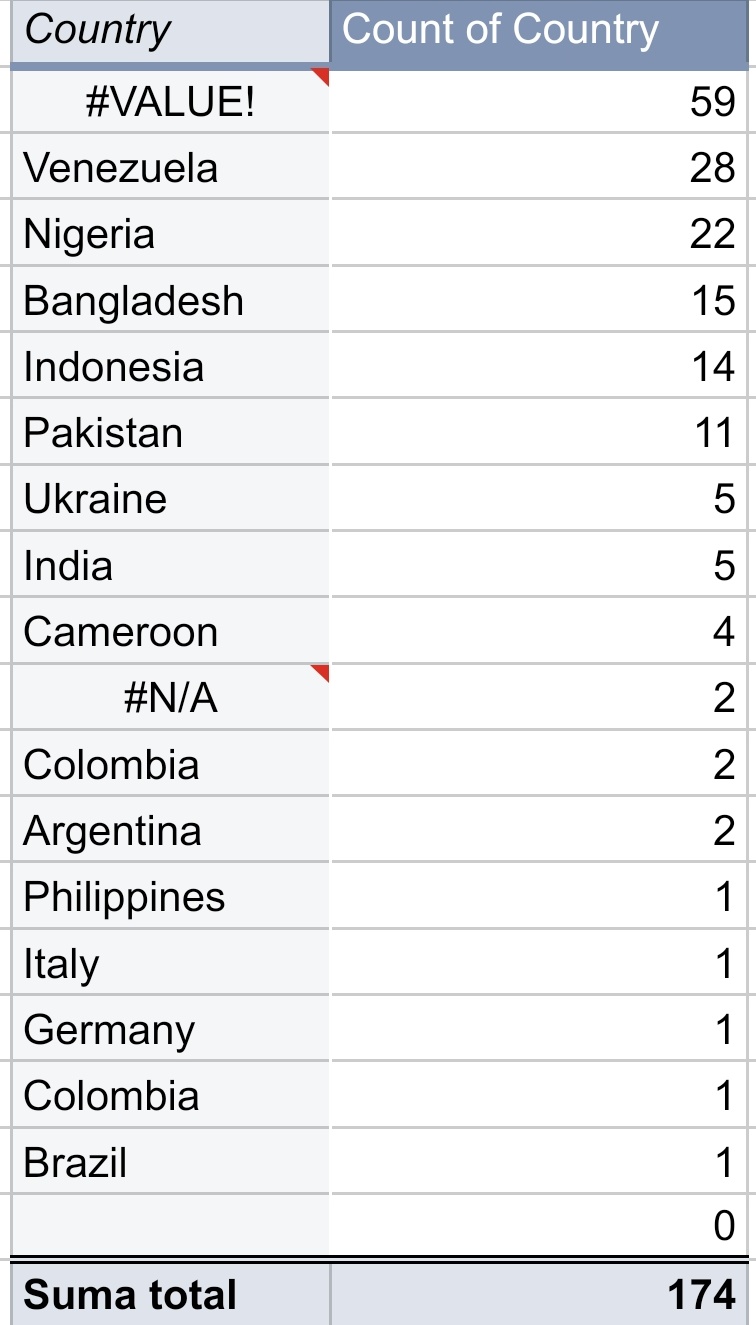This screenshot has height=1325, width=756.
Task: Select the Suma total label cell
Action: click(170, 1293)
